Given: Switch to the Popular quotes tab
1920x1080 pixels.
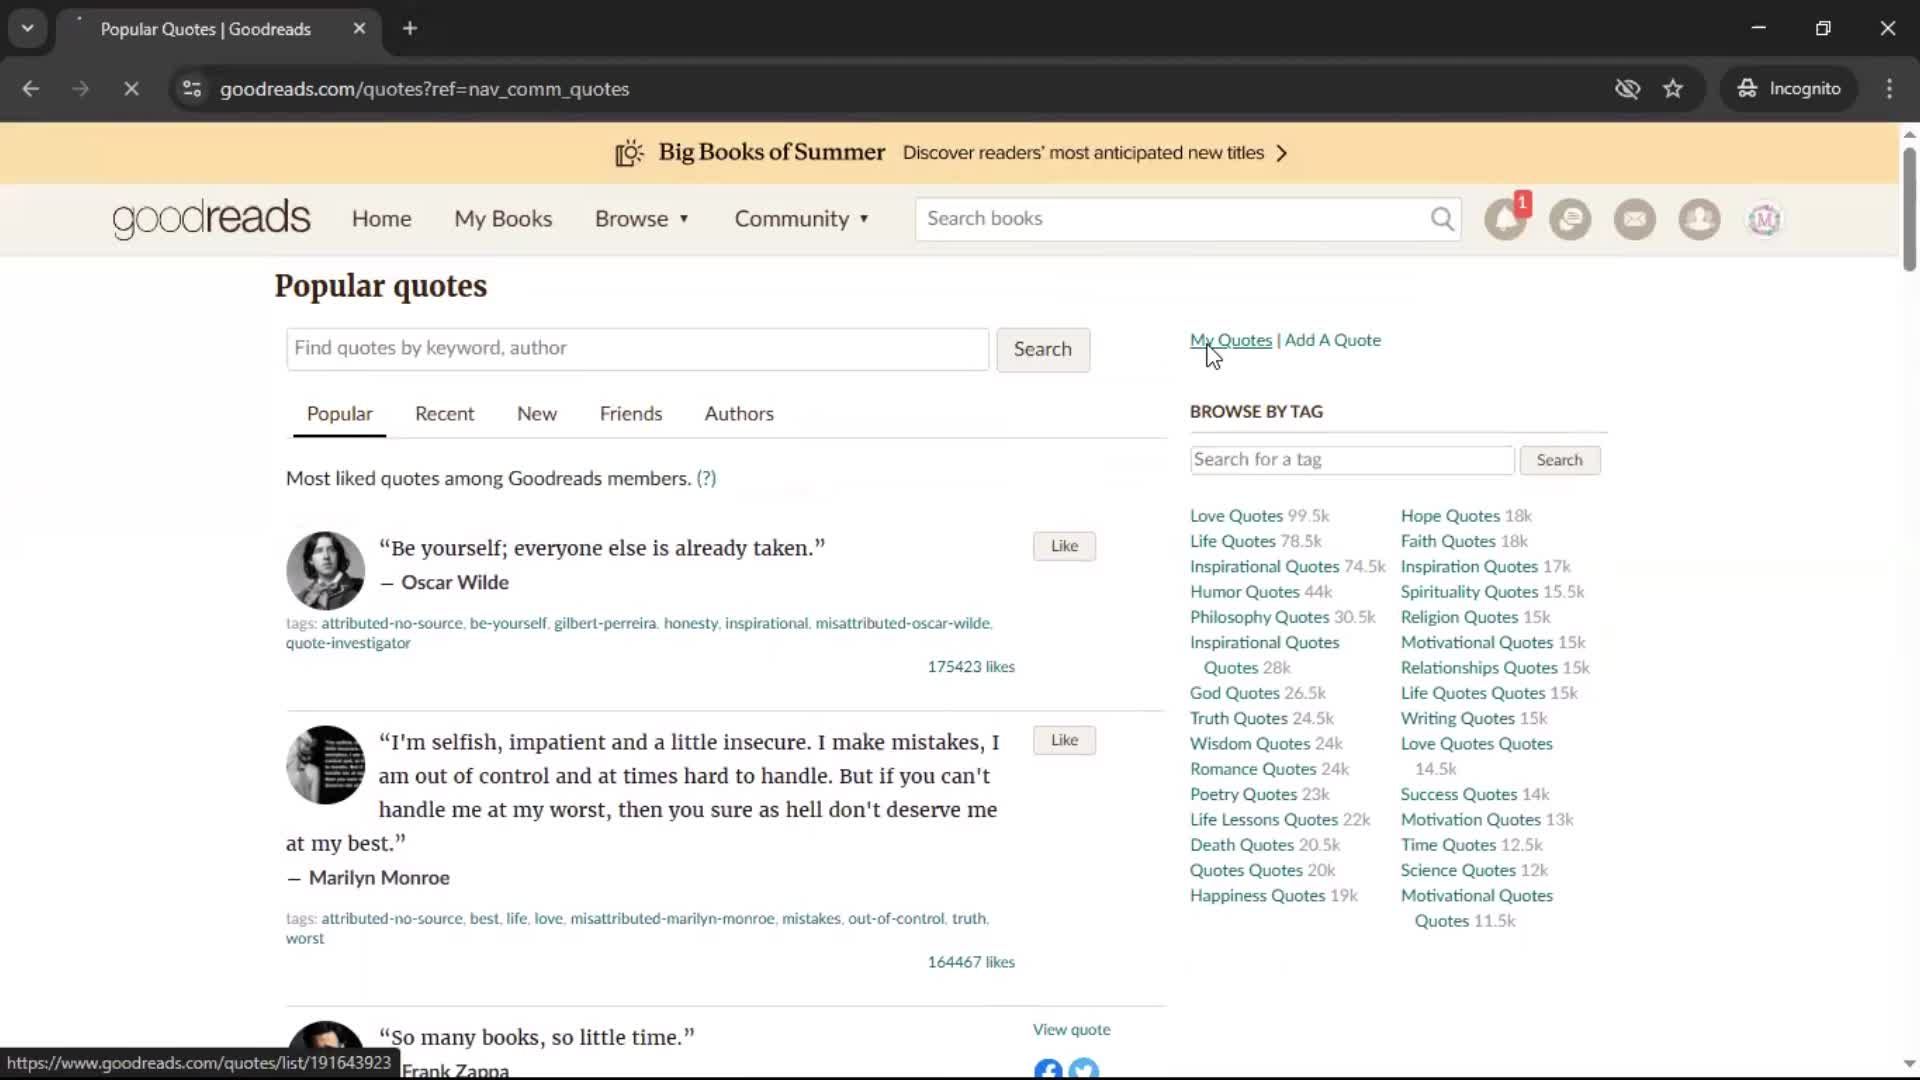Looking at the screenshot, I should [x=339, y=414].
